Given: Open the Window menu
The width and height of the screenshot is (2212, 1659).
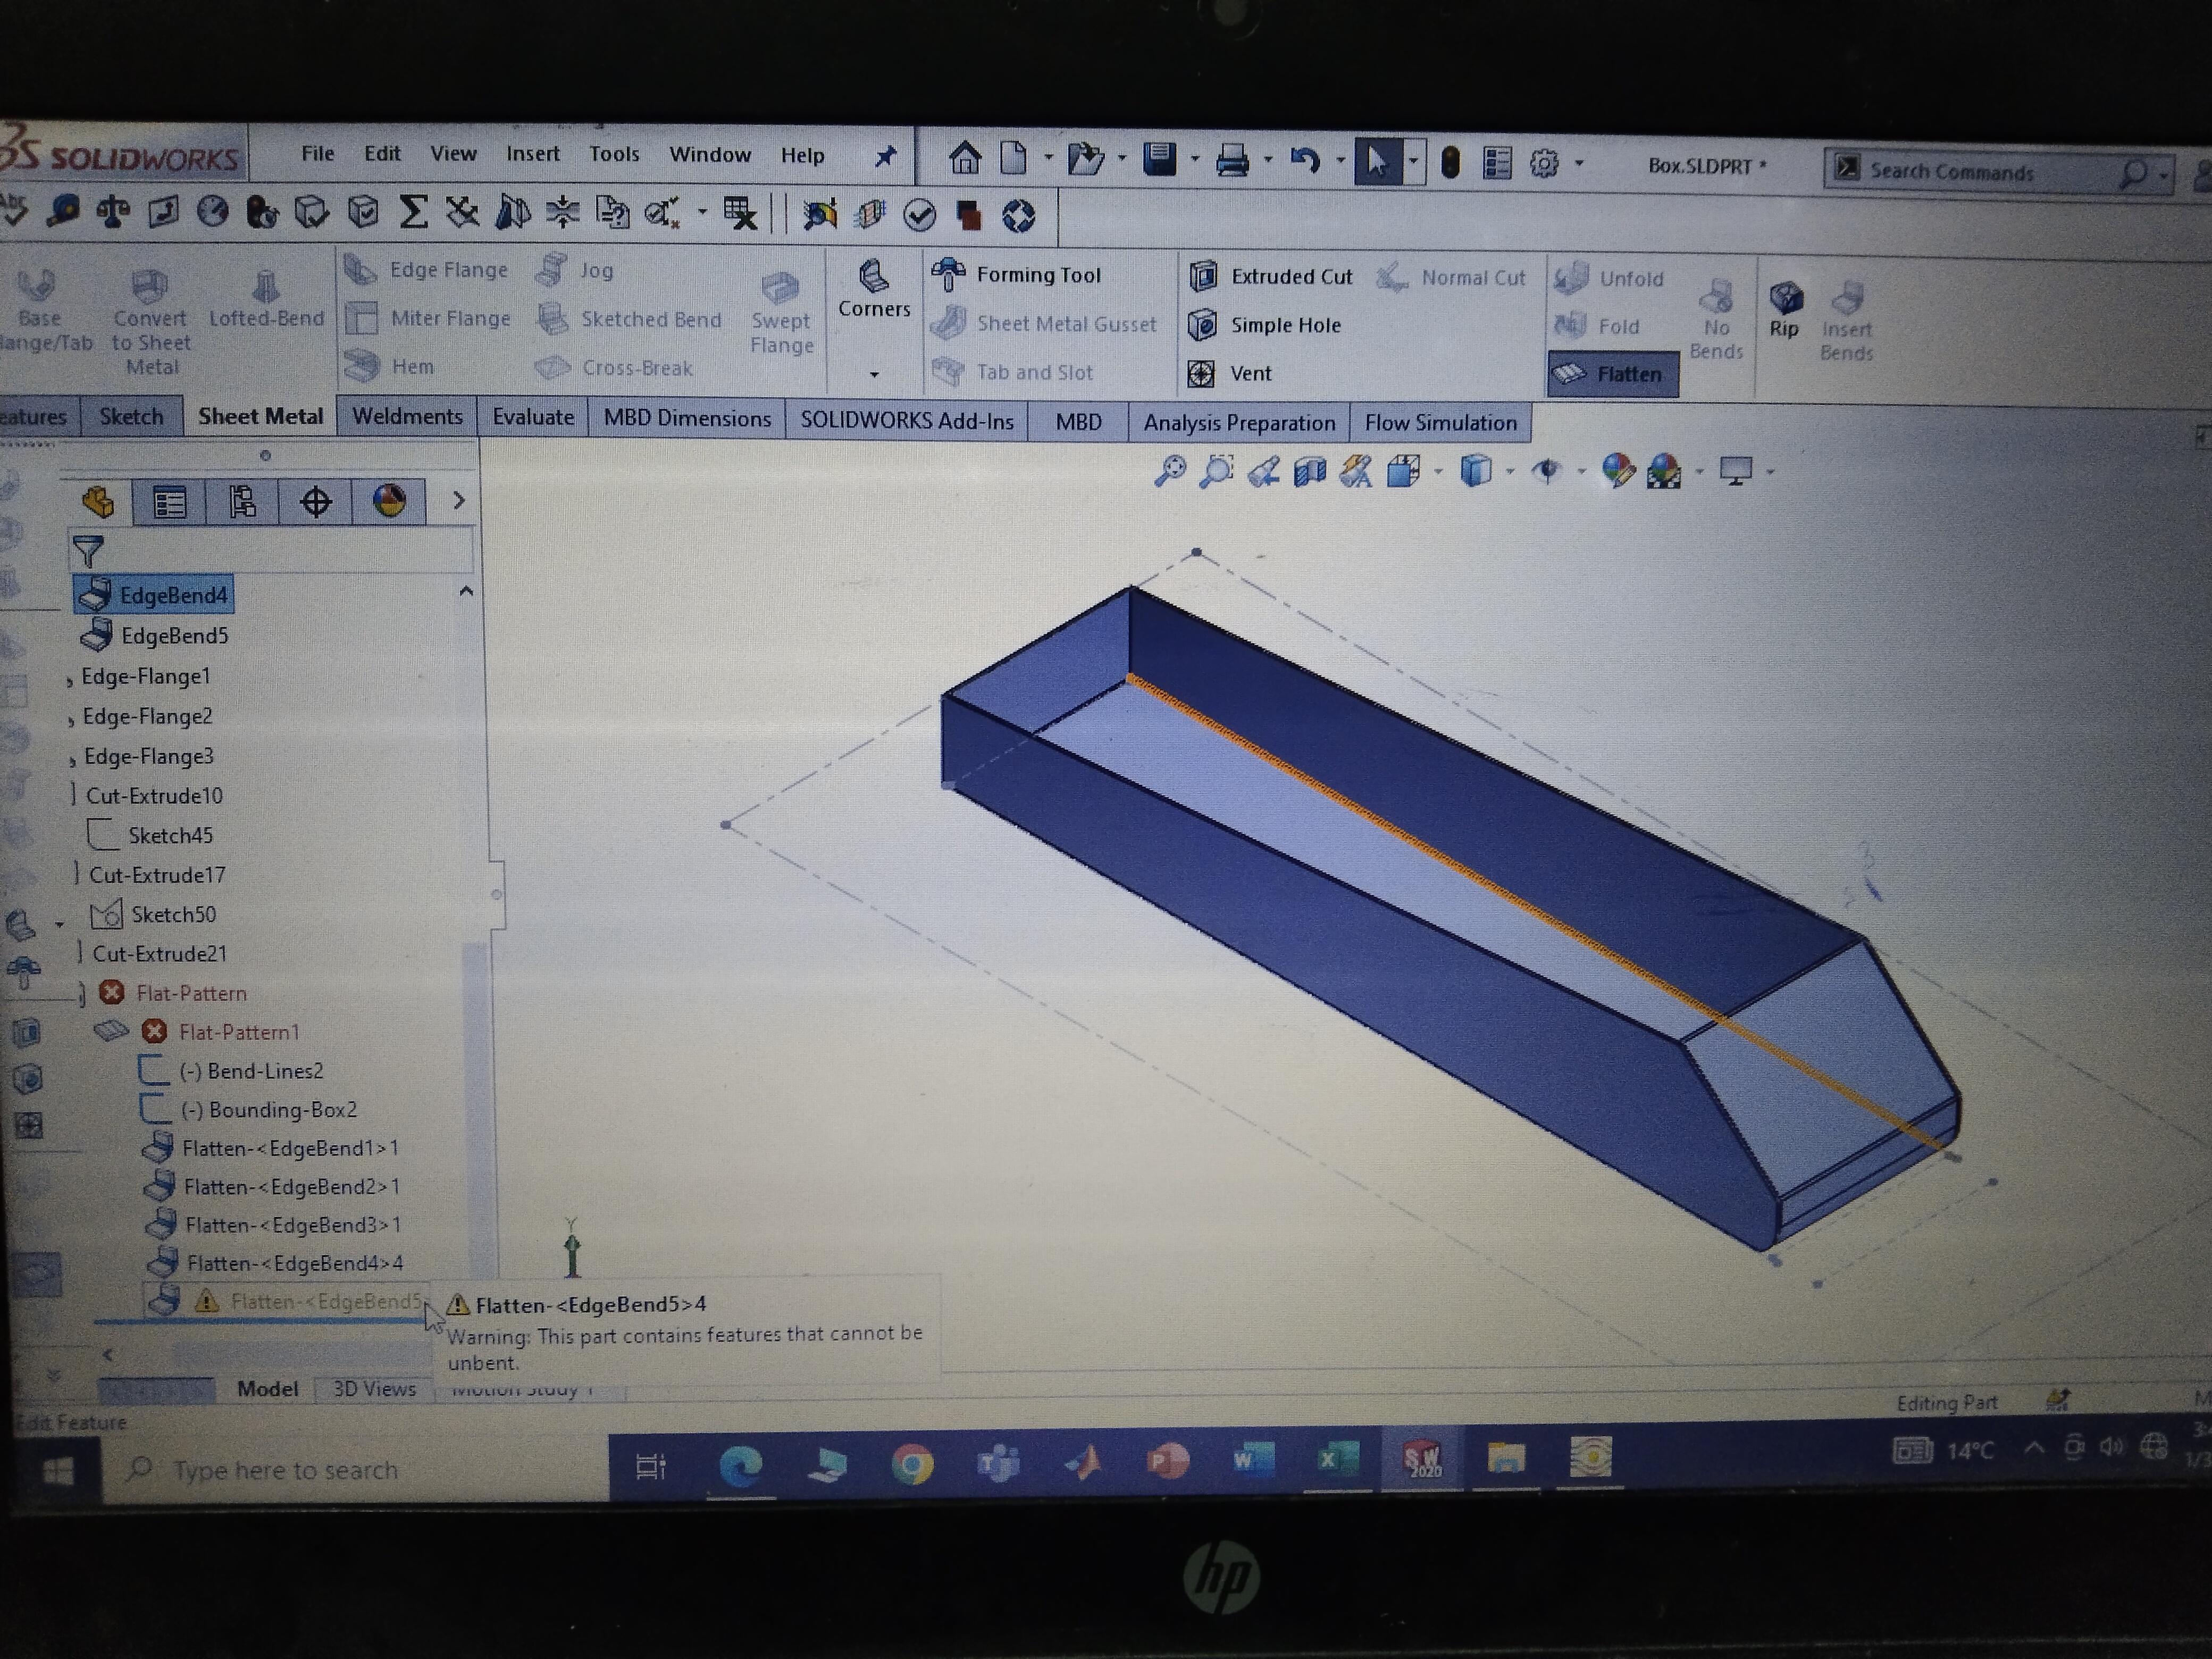Looking at the screenshot, I should pos(710,155).
